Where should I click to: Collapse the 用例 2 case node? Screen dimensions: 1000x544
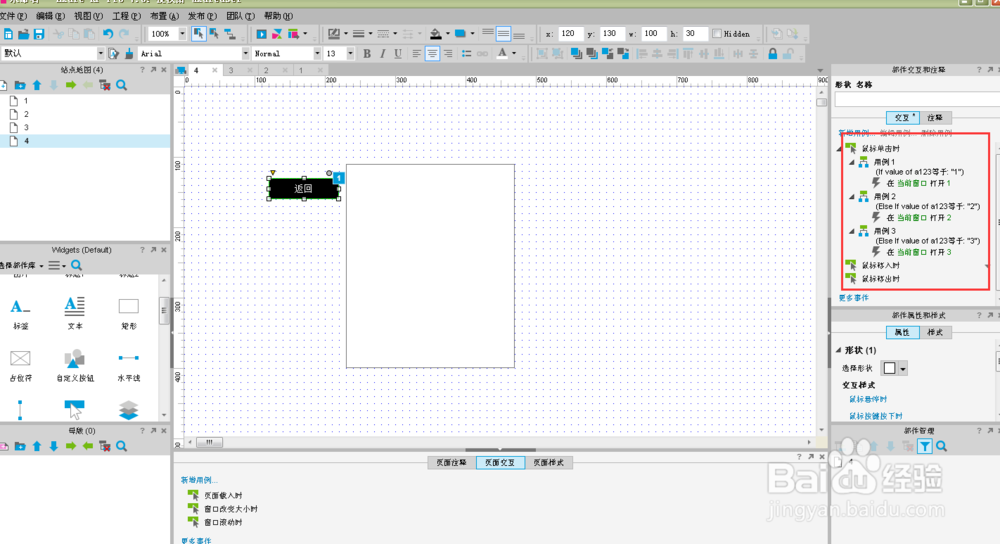click(x=852, y=196)
